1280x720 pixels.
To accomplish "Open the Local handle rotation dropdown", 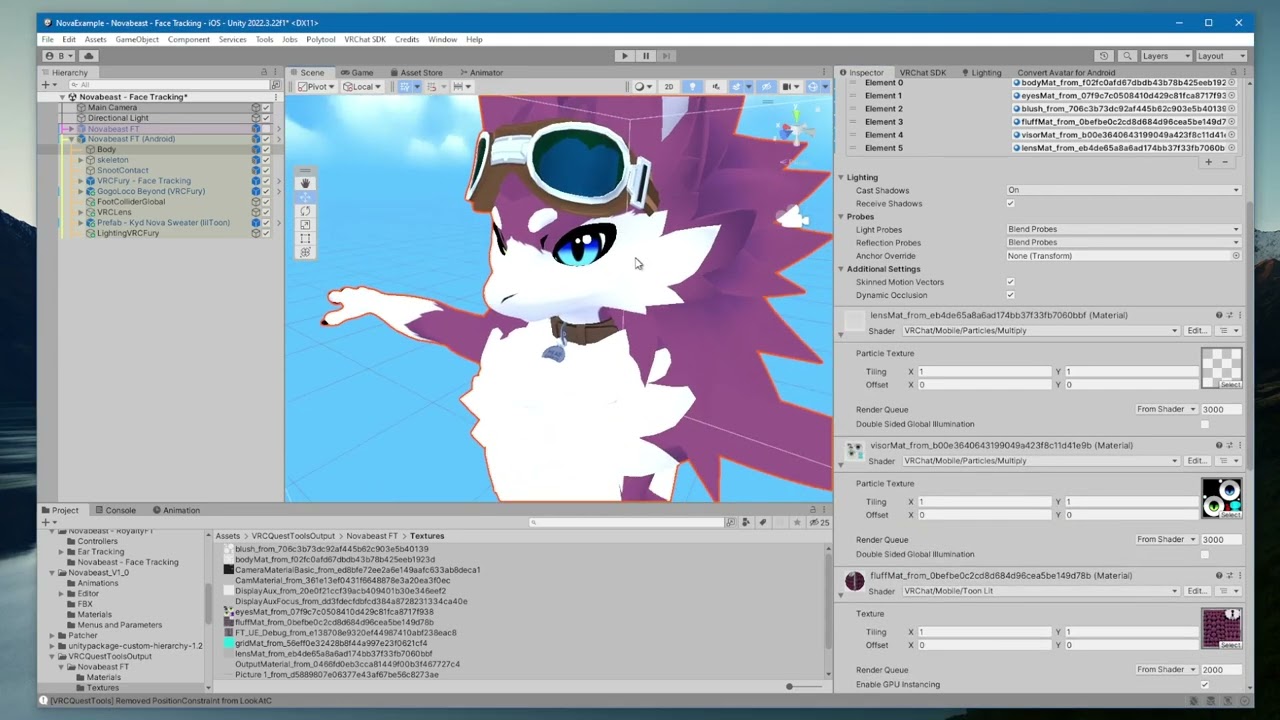I will coord(362,87).
